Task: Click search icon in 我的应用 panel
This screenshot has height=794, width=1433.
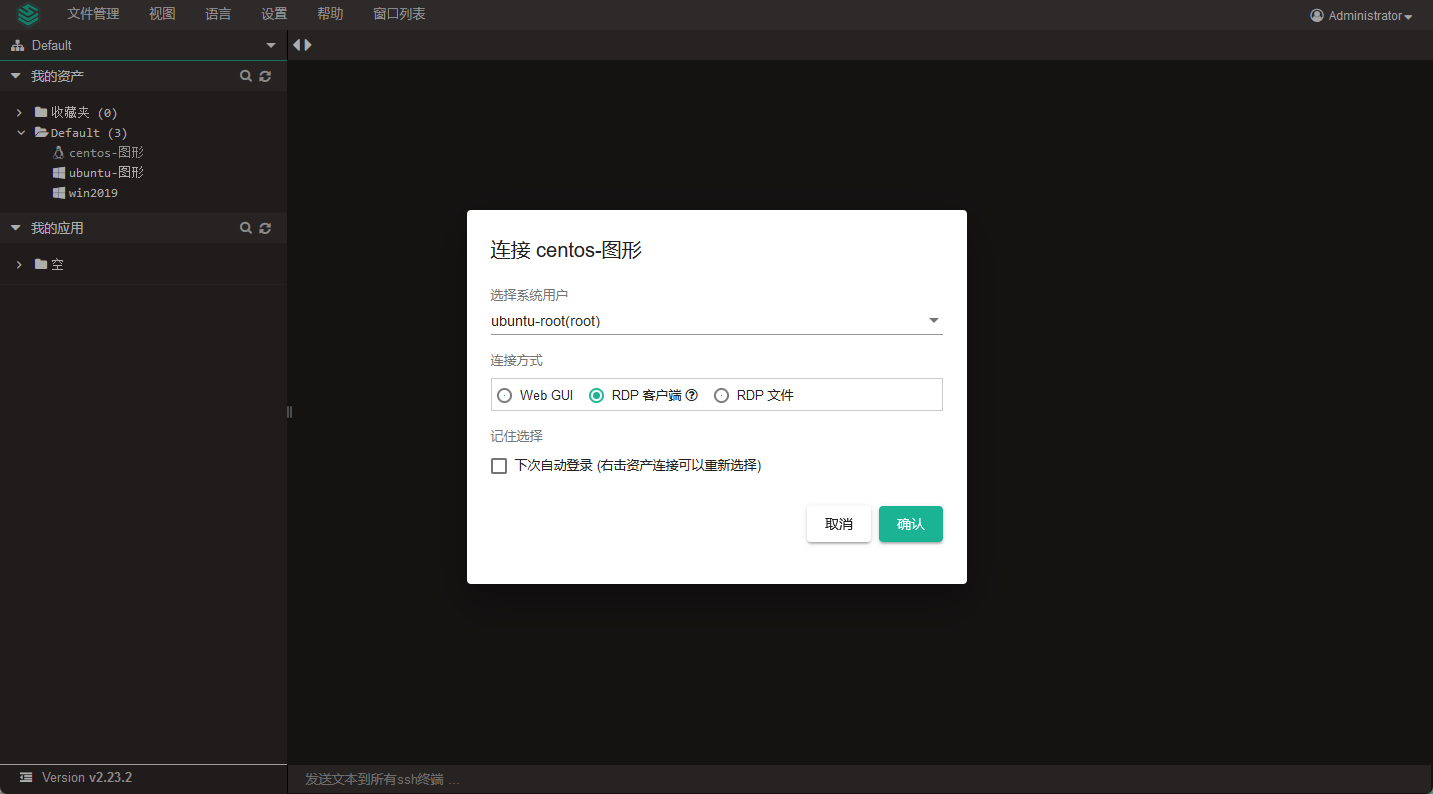Action: coord(246,228)
